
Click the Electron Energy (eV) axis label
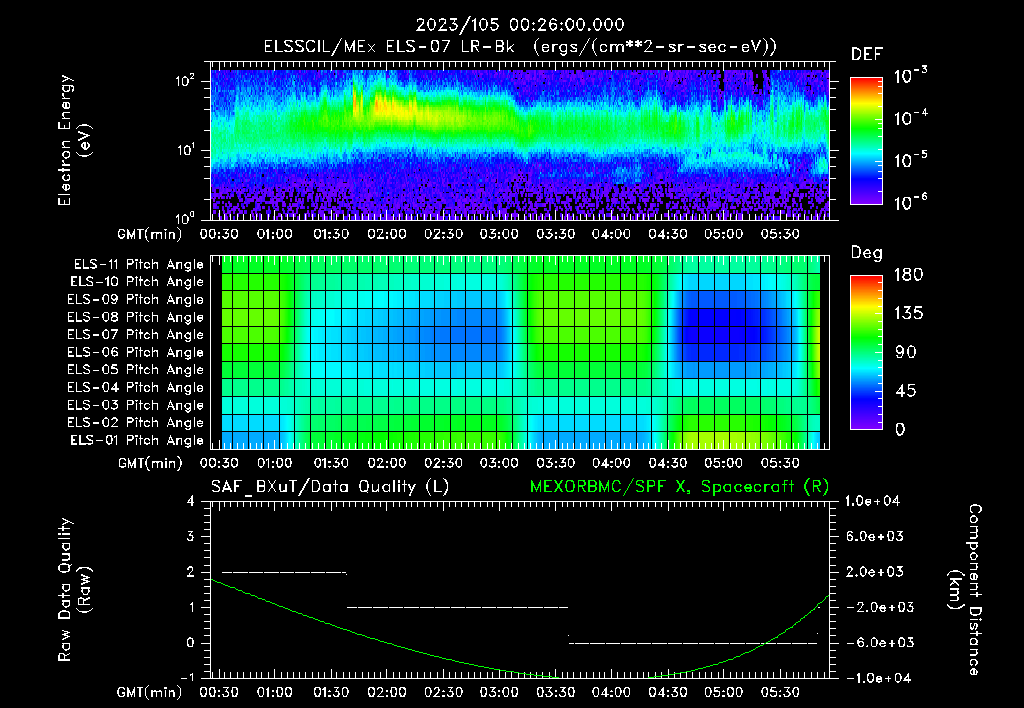click(74, 140)
